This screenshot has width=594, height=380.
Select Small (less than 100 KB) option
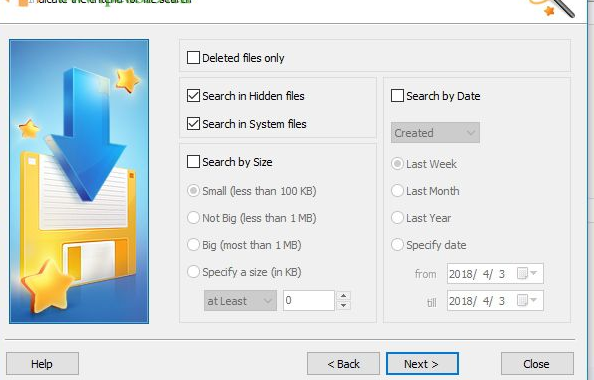(193, 191)
